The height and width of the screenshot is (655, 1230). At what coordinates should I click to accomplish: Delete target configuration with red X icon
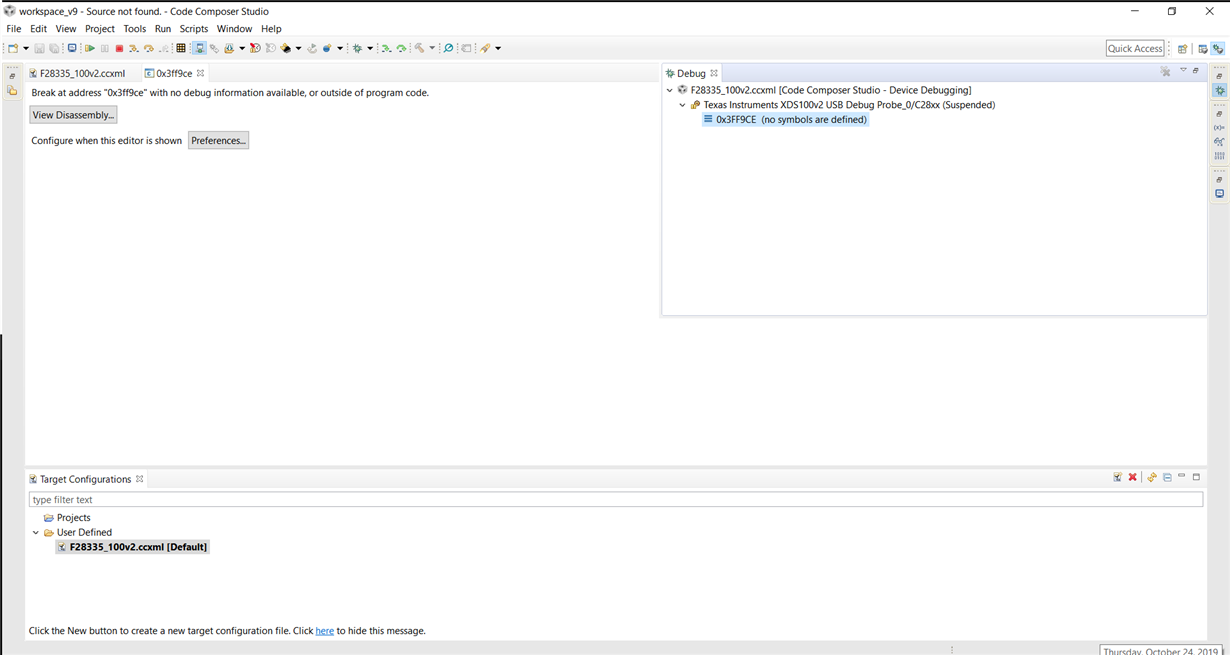1133,478
